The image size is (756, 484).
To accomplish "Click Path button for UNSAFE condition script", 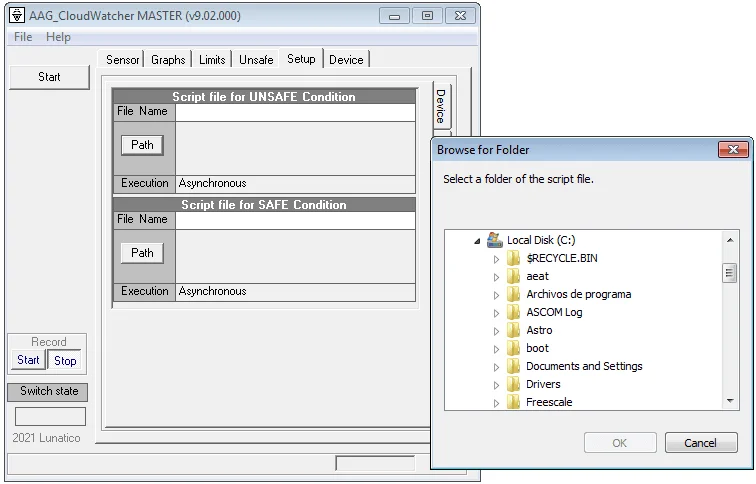I will [142, 145].
